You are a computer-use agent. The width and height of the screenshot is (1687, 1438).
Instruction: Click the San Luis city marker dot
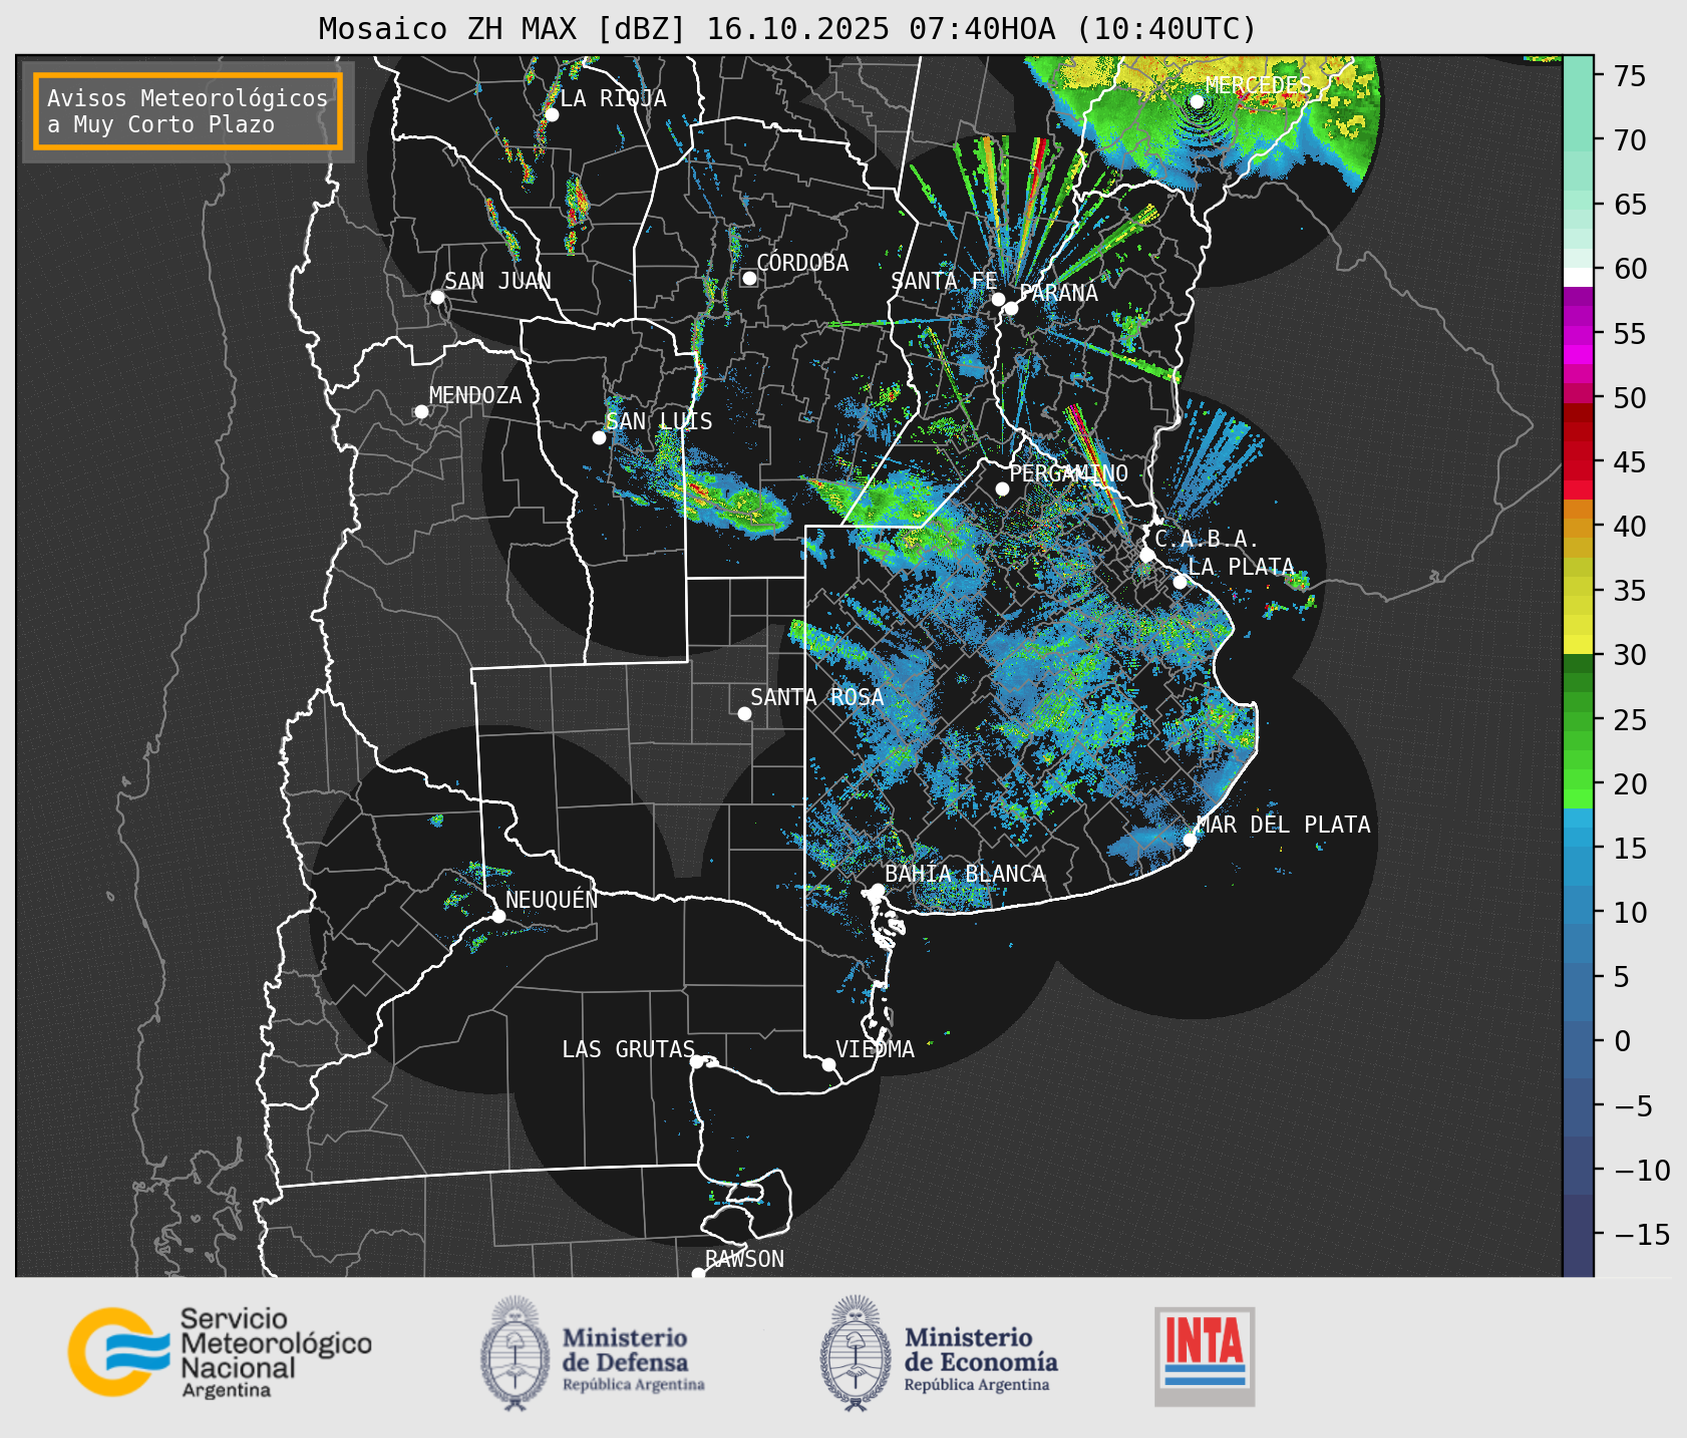(599, 438)
